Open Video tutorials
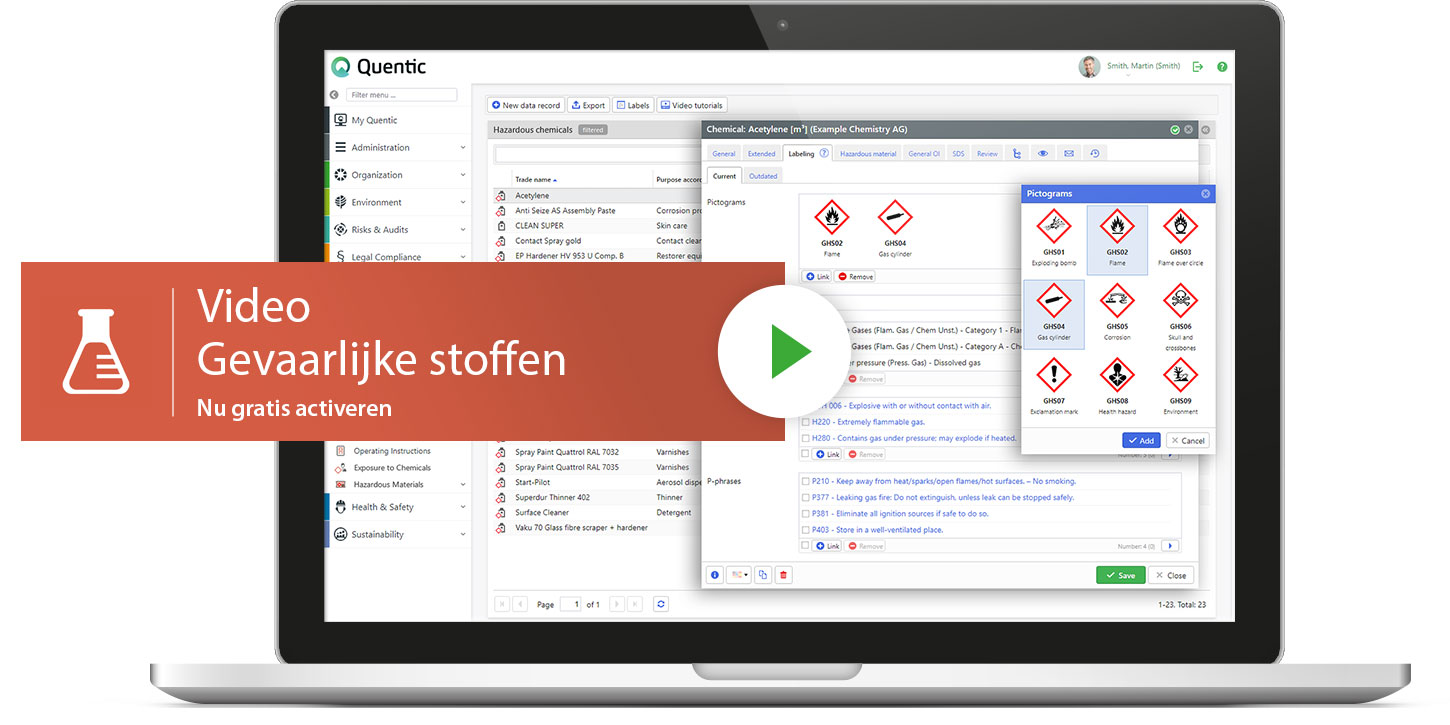Viewport: 1450px width, 725px height. pos(691,105)
